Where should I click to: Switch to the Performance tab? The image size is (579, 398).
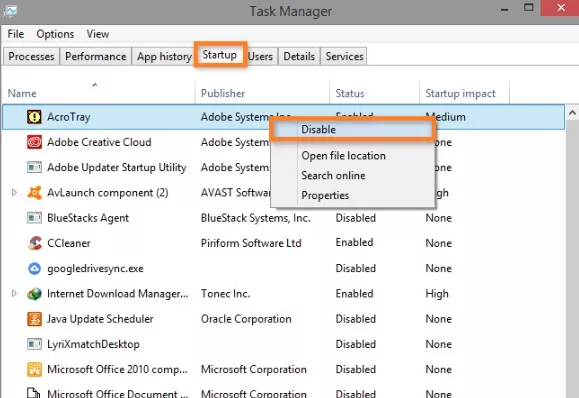click(x=96, y=56)
